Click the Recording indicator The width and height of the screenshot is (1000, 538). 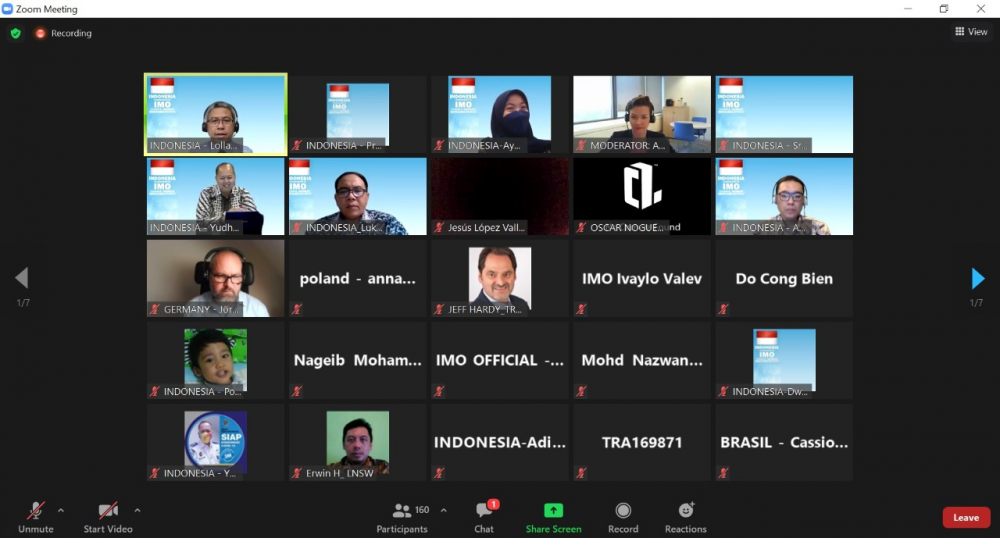[64, 33]
